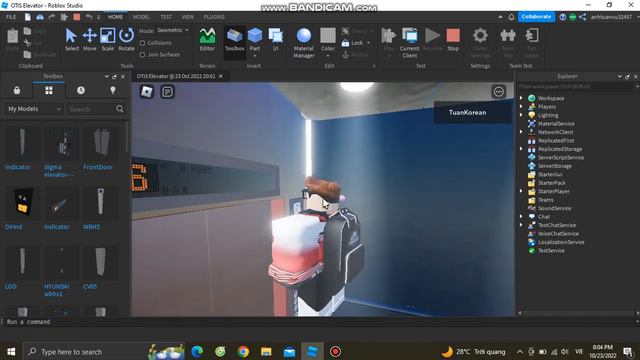This screenshot has width=640, height=360.
Task: Open File Explorer from taskbar
Action: 266,351
